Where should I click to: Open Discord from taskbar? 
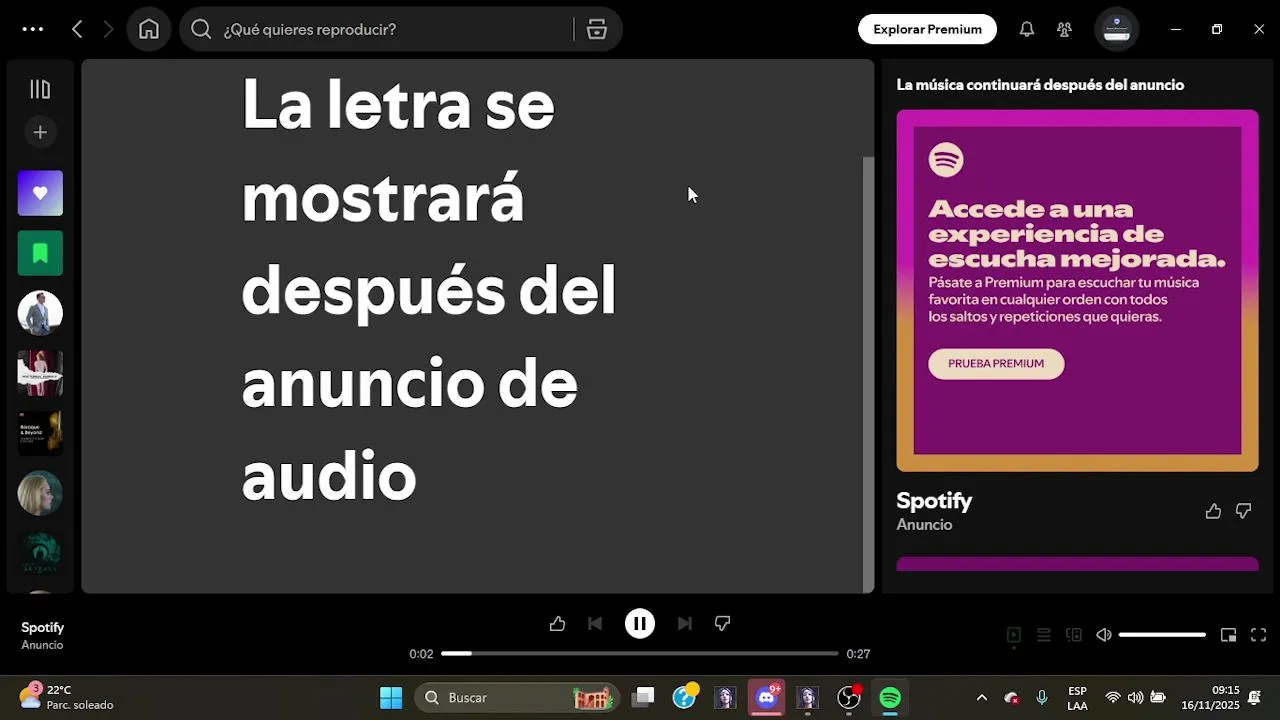point(767,697)
